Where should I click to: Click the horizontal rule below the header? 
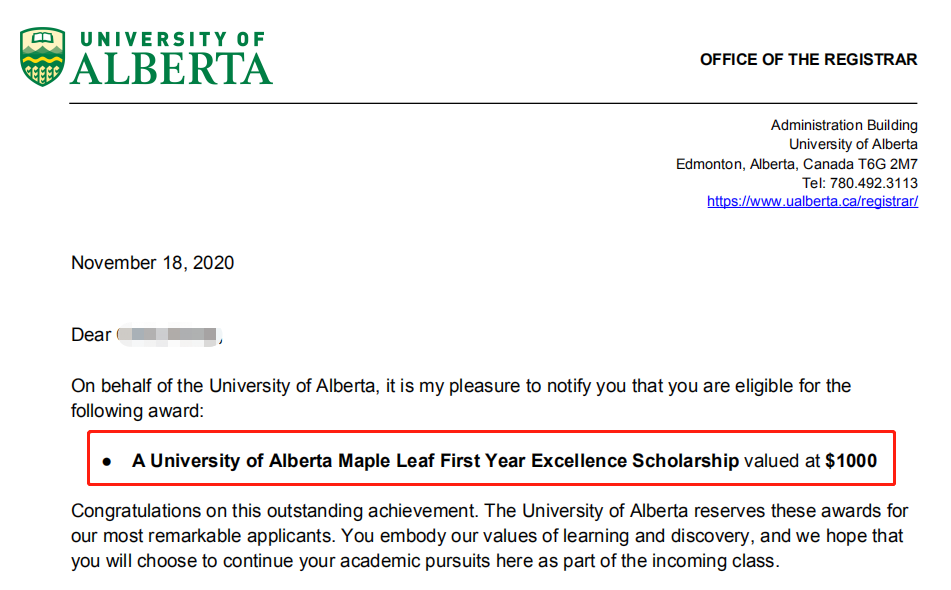pos(493,103)
